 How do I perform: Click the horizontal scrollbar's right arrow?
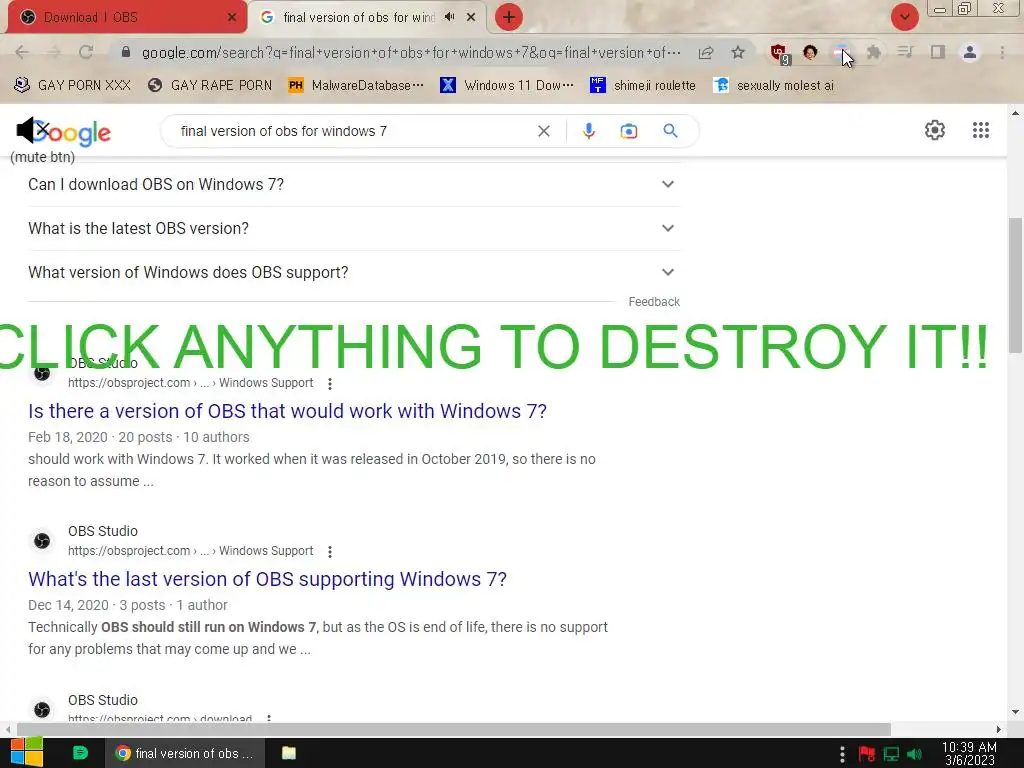[x=999, y=729]
